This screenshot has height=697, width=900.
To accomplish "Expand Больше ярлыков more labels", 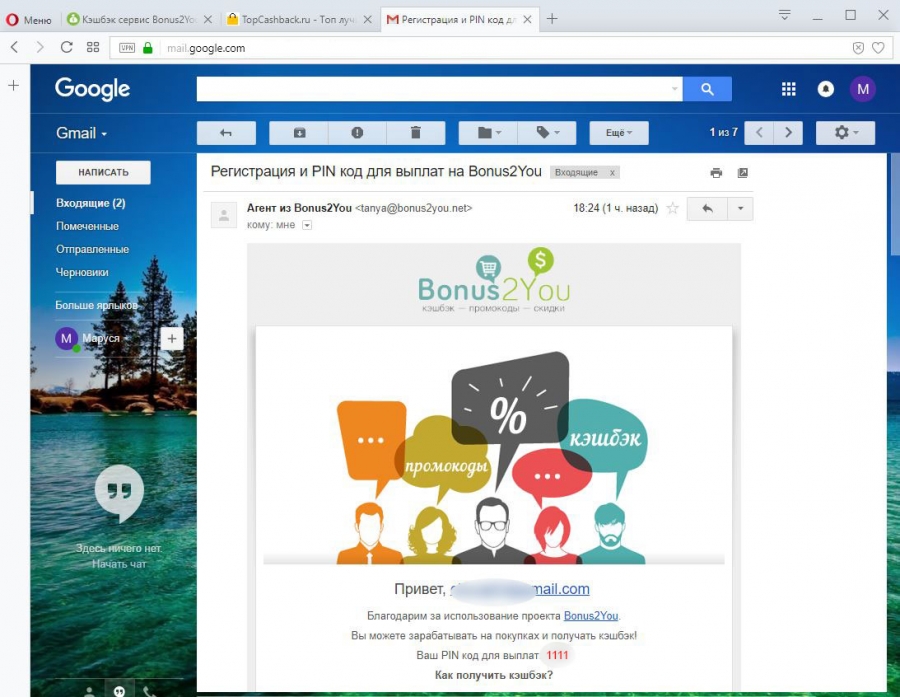I will point(96,305).
